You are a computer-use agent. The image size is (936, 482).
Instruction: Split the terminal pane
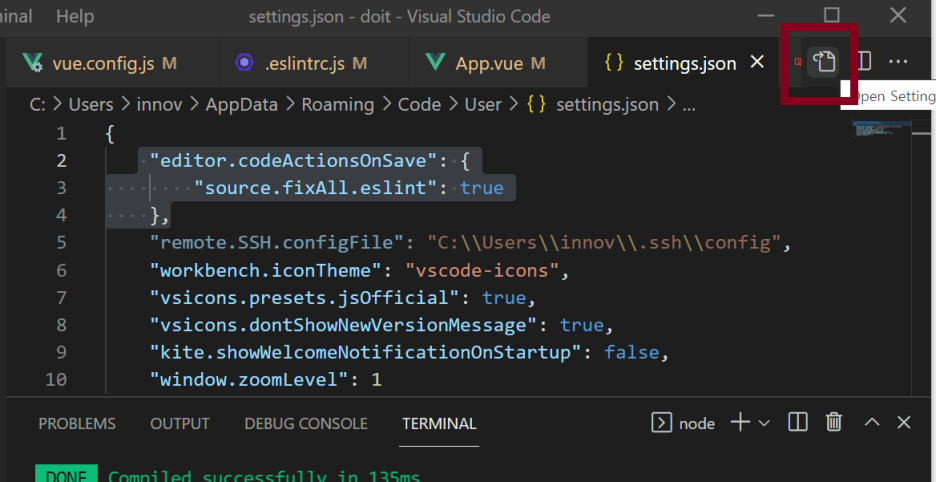pos(798,422)
